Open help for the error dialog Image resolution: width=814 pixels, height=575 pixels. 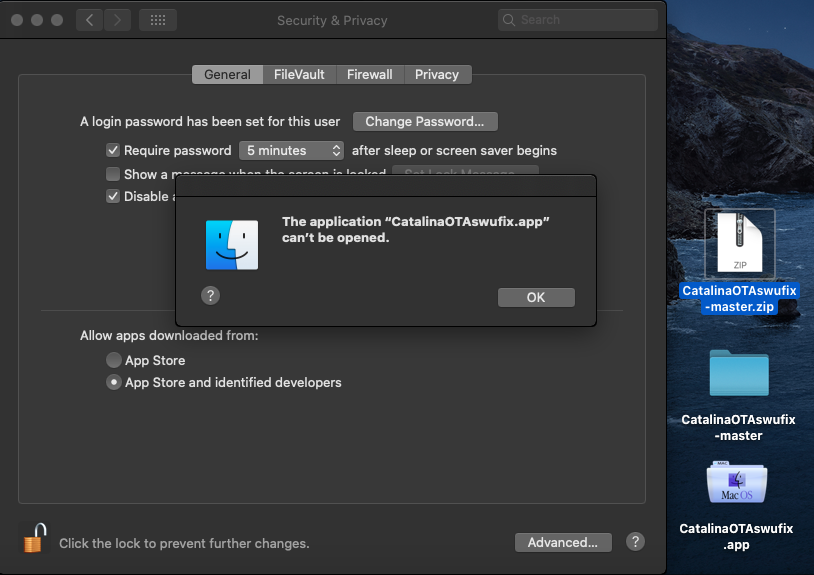click(x=210, y=296)
